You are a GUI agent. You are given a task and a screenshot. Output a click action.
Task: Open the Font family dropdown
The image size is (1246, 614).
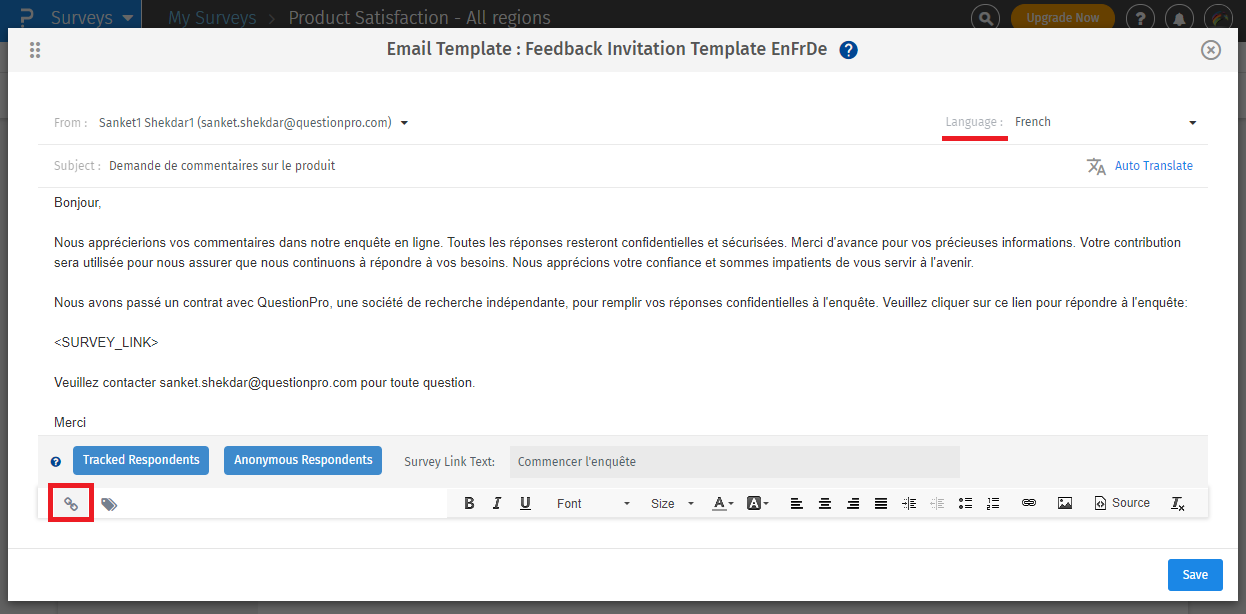(x=593, y=503)
